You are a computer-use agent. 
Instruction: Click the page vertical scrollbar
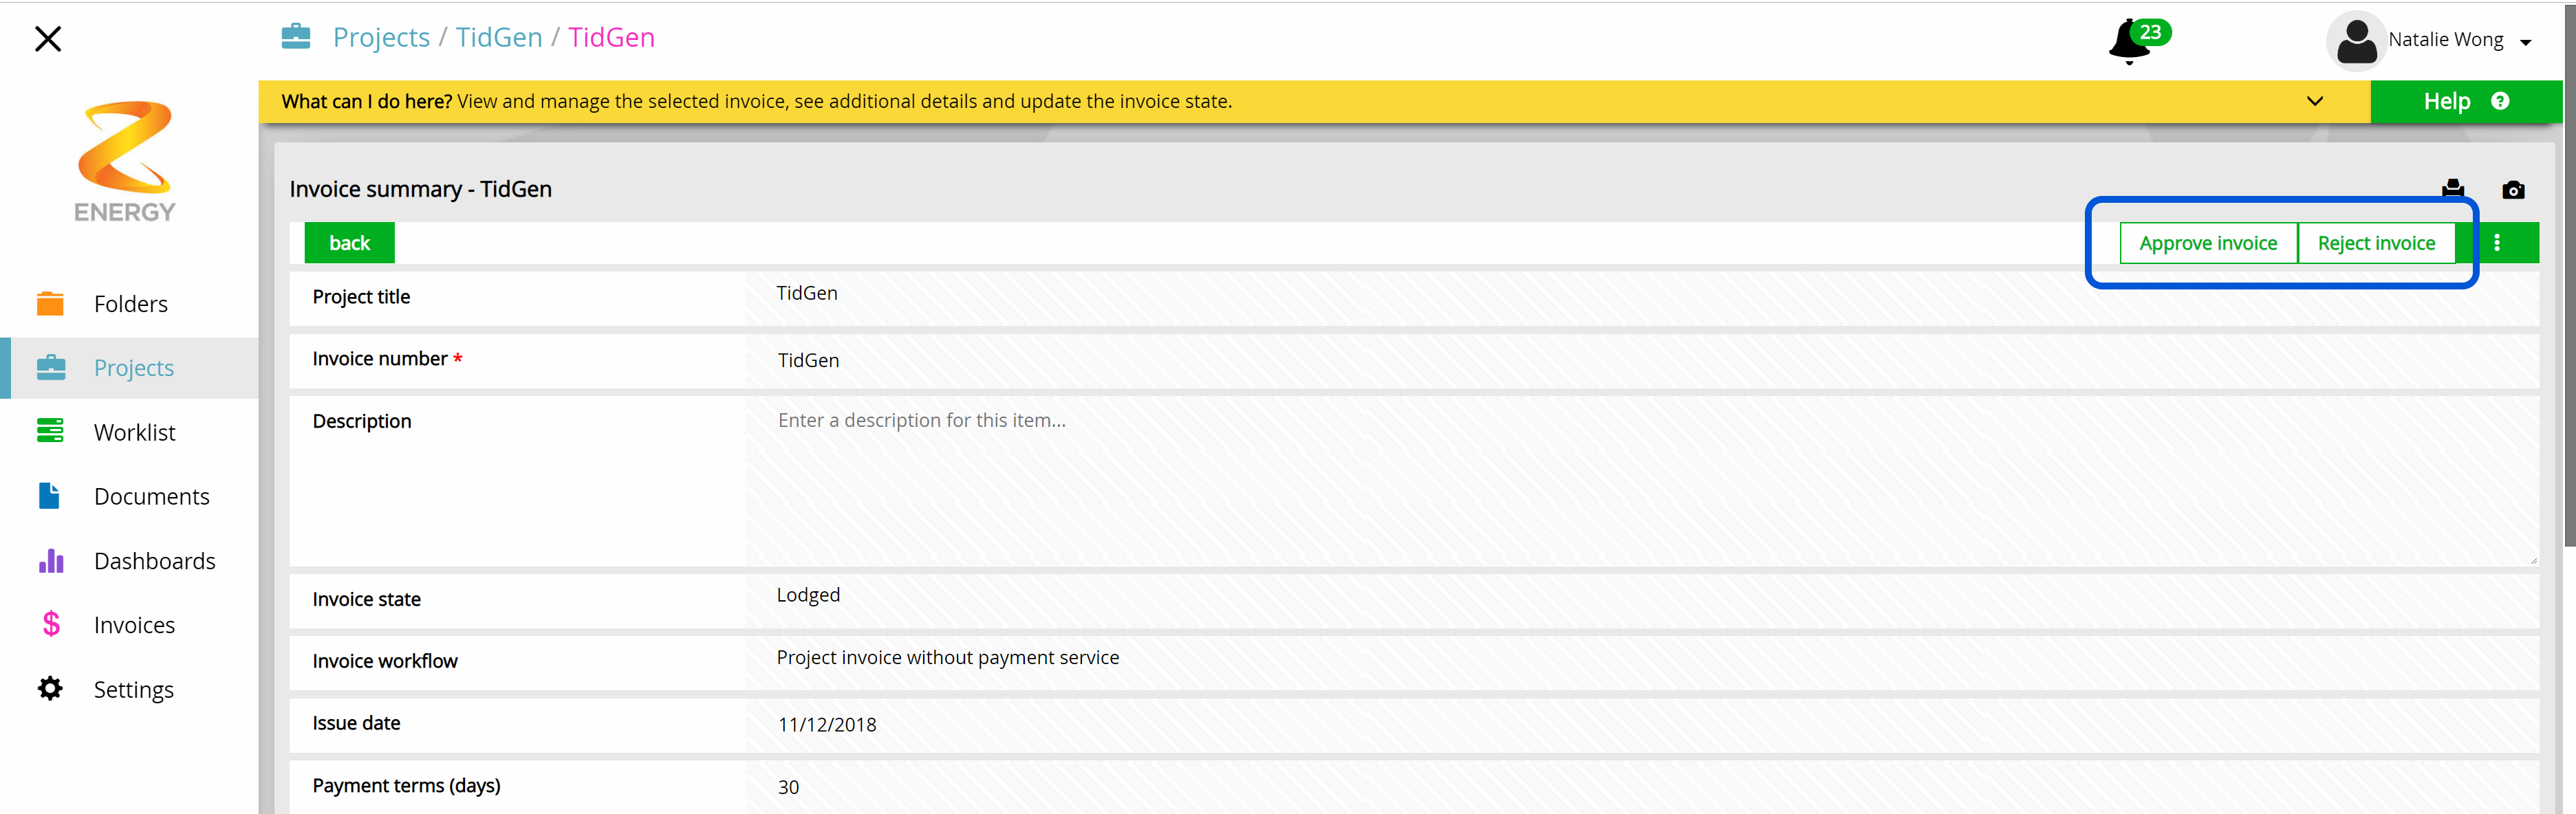pos(2569,275)
